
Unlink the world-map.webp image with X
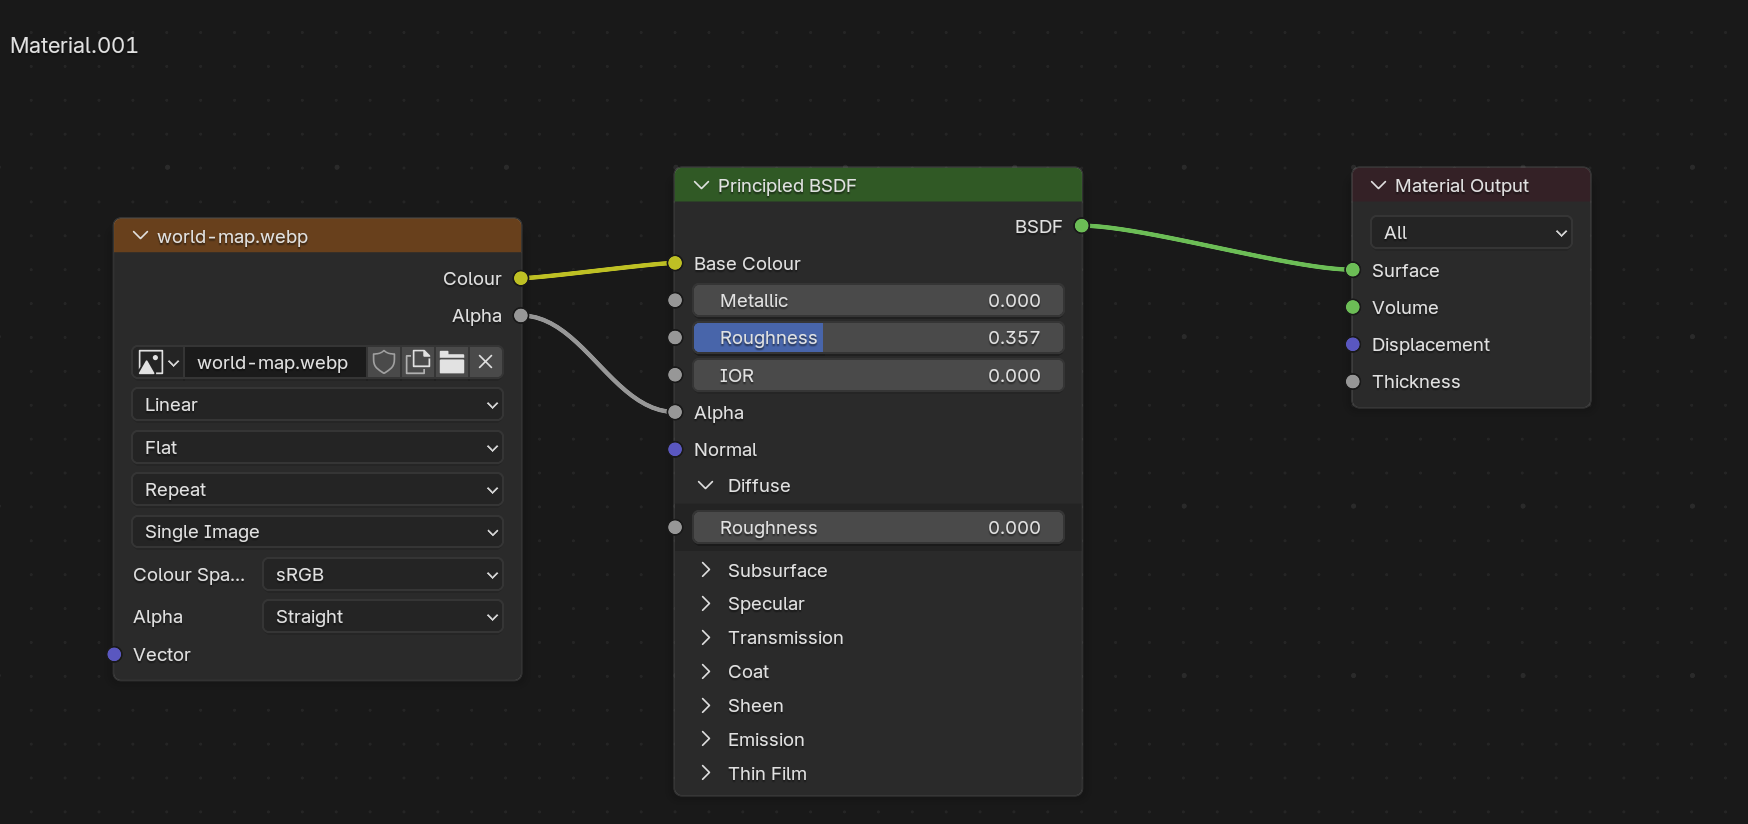click(486, 362)
